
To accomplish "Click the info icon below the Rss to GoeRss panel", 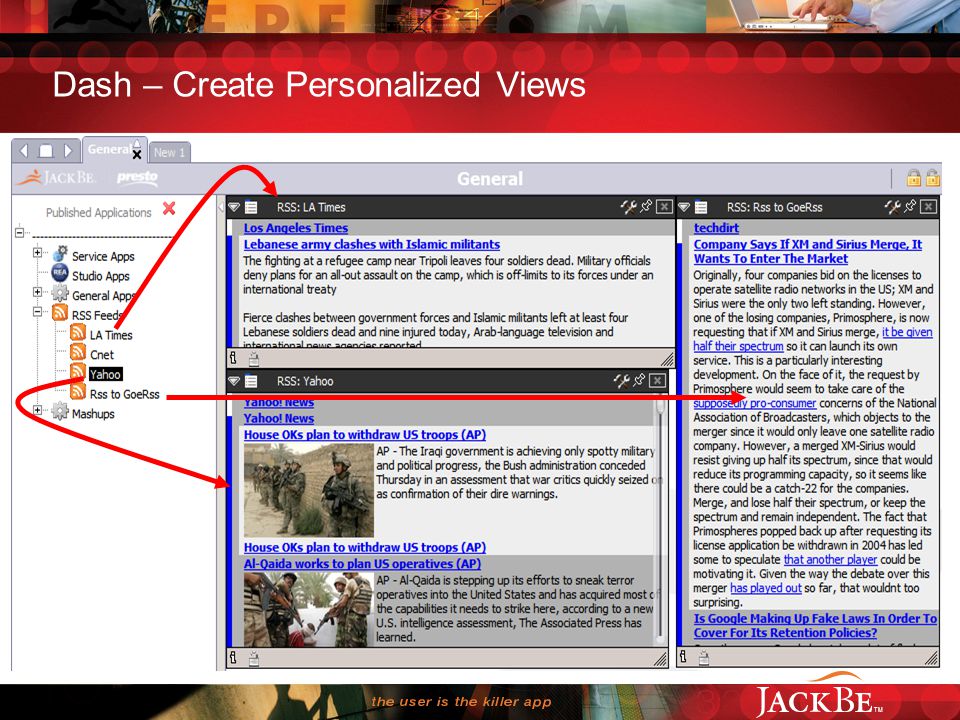I will pyautogui.click(x=683, y=658).
